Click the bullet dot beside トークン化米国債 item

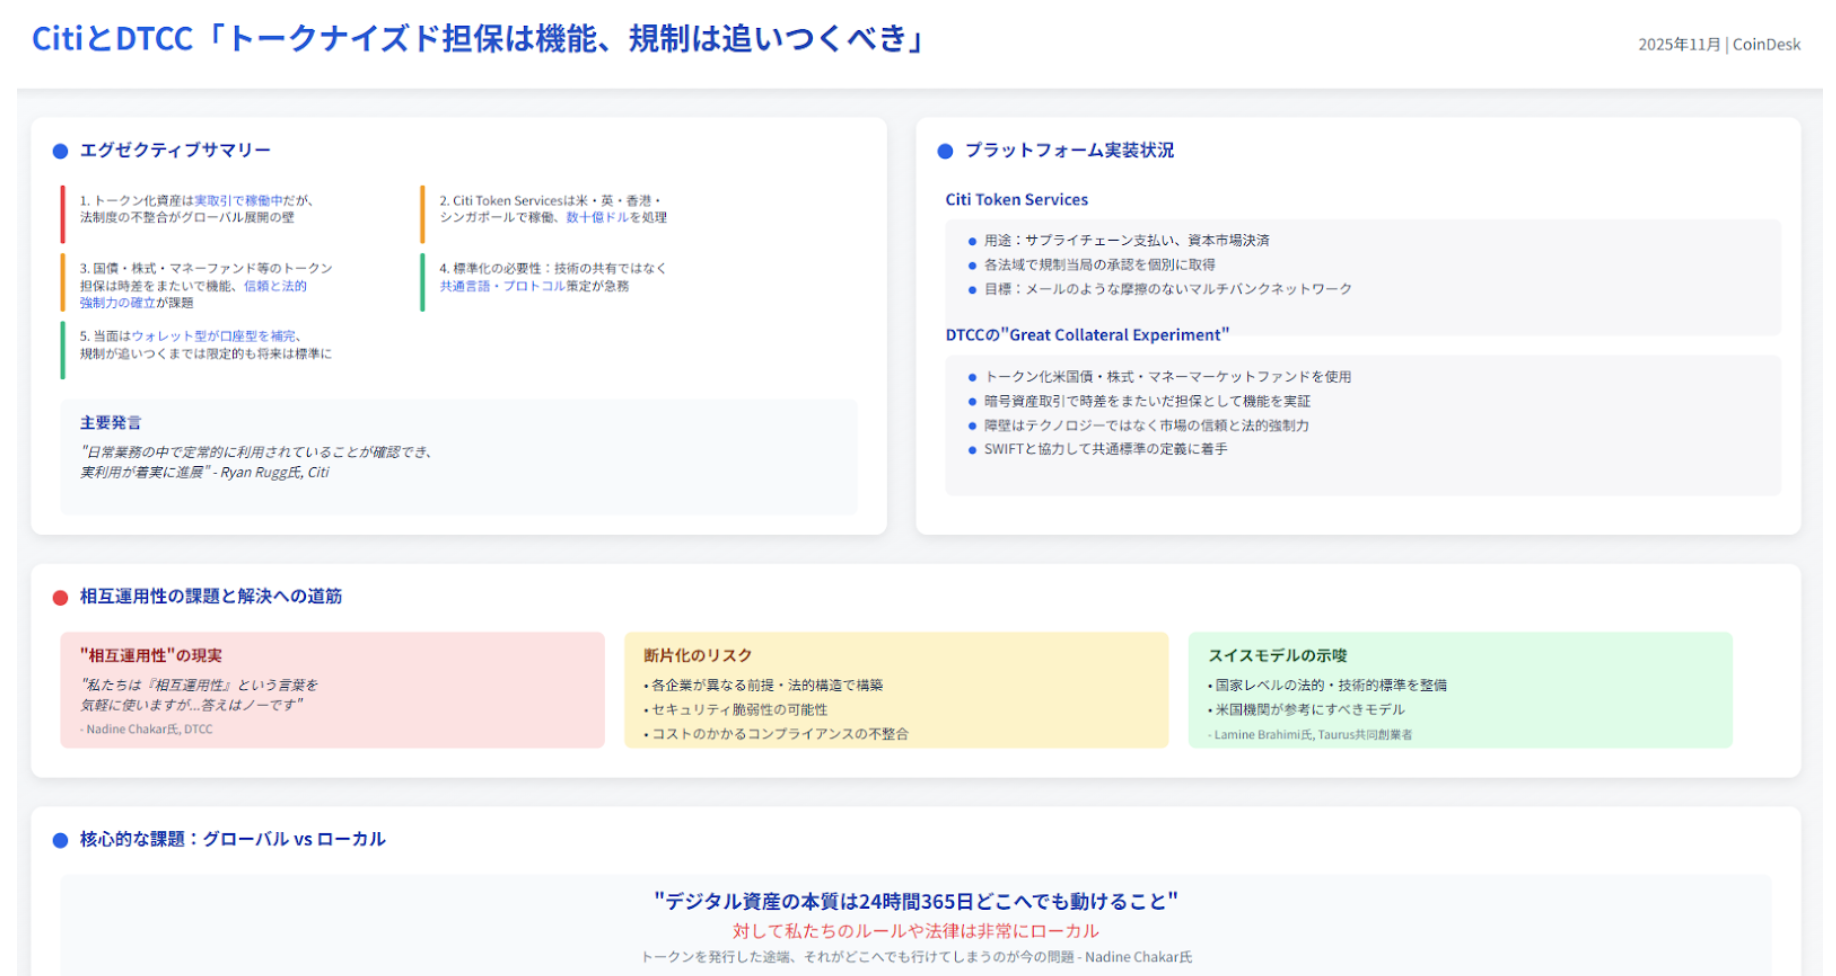(971, 377)
